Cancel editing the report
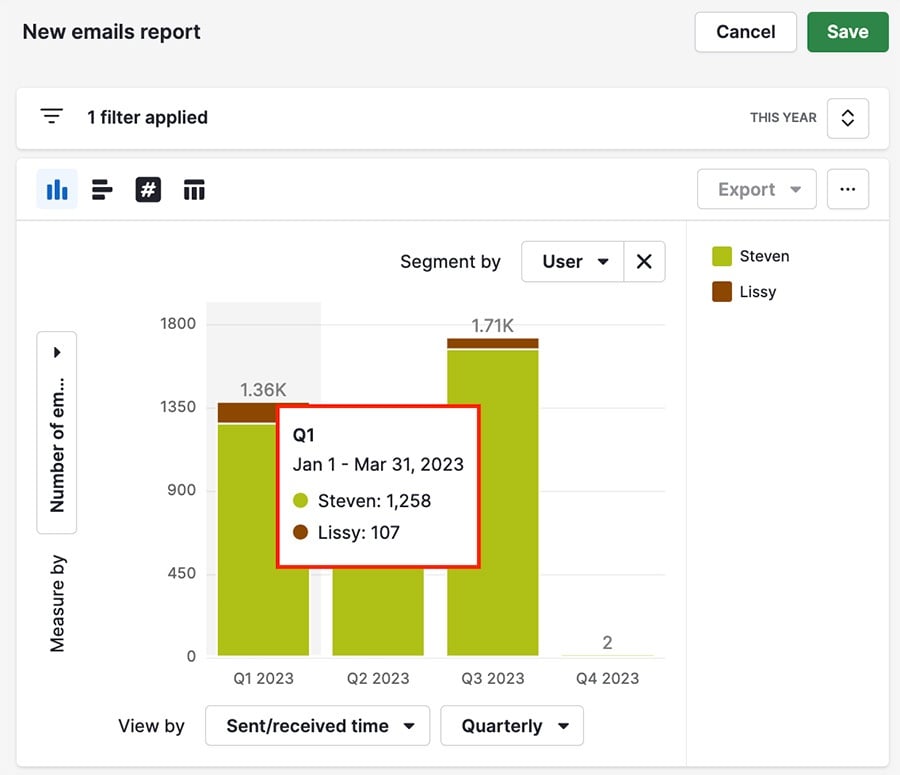900x775 pixels. (x=745, y=32)
